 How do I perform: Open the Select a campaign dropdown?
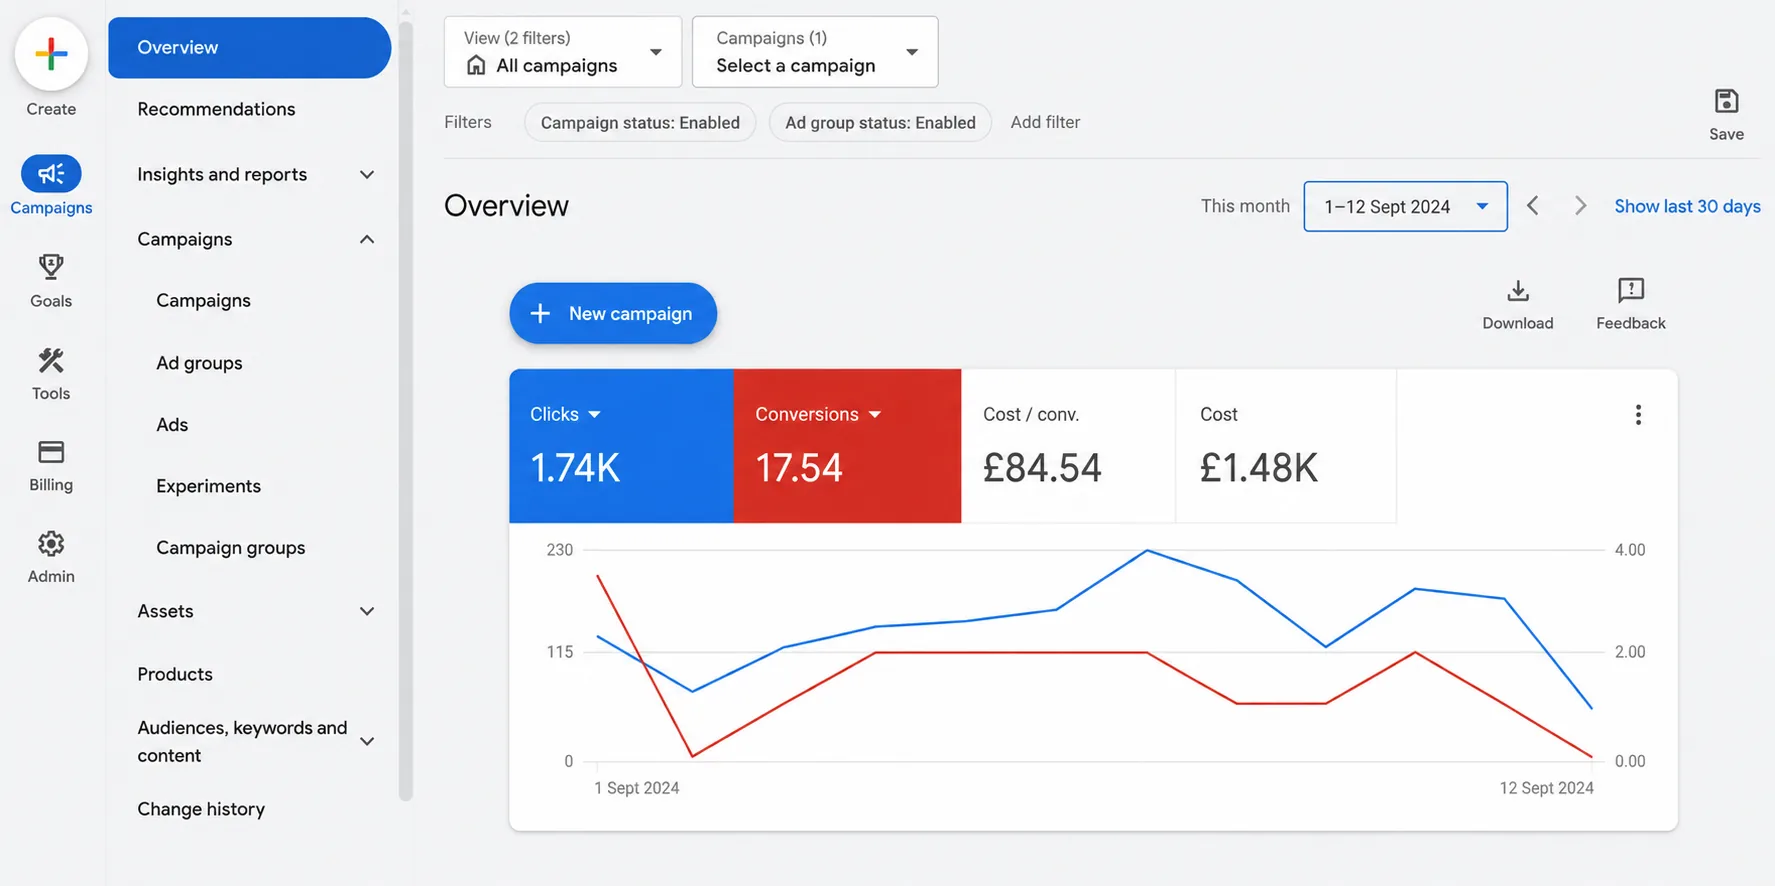[x=815, y=52]
